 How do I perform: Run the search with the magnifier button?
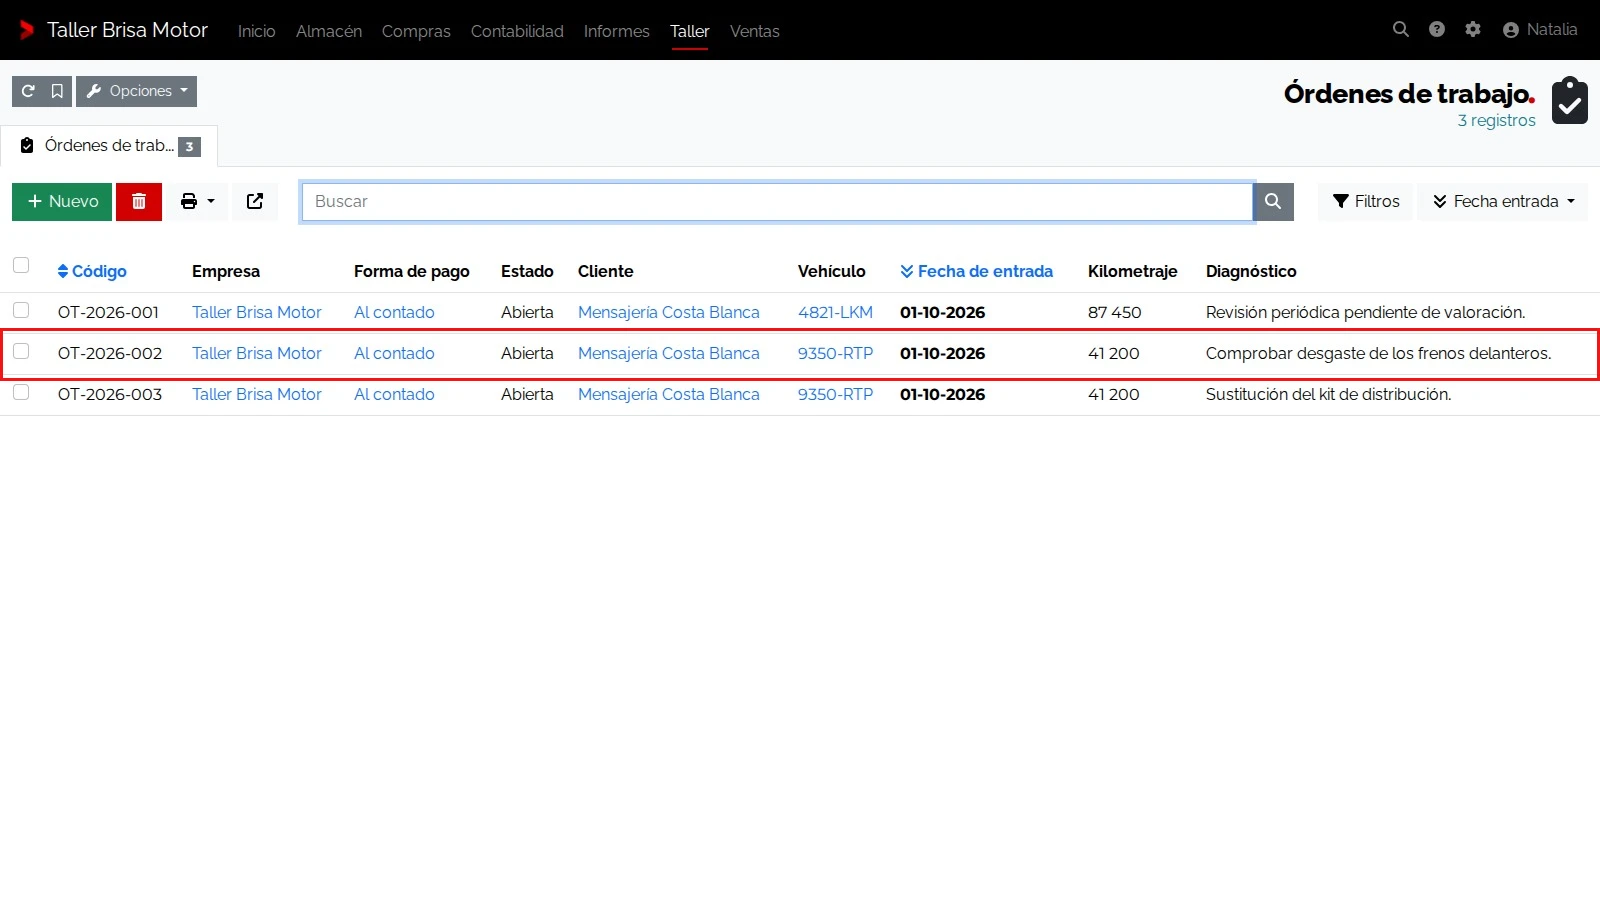coord(1273,201)
